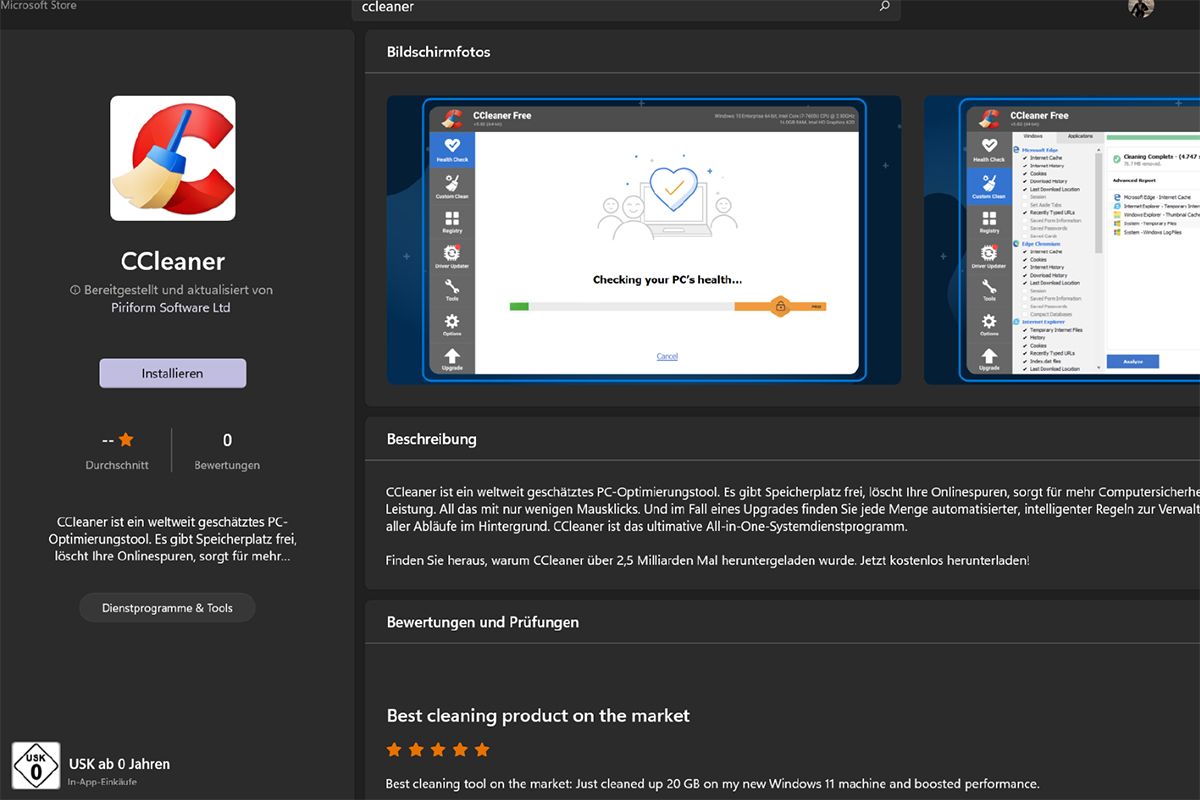
Task: Open the Dienstprogramme & Tools category
Action: (167, 608)
